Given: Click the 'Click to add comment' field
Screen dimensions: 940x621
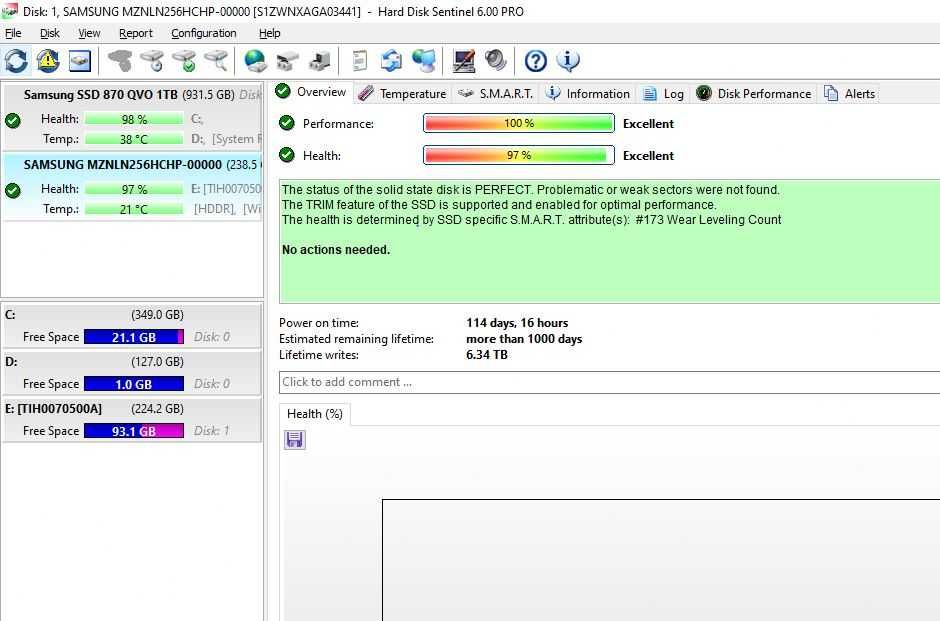Looking at the screenshot, I should [609, 382].
